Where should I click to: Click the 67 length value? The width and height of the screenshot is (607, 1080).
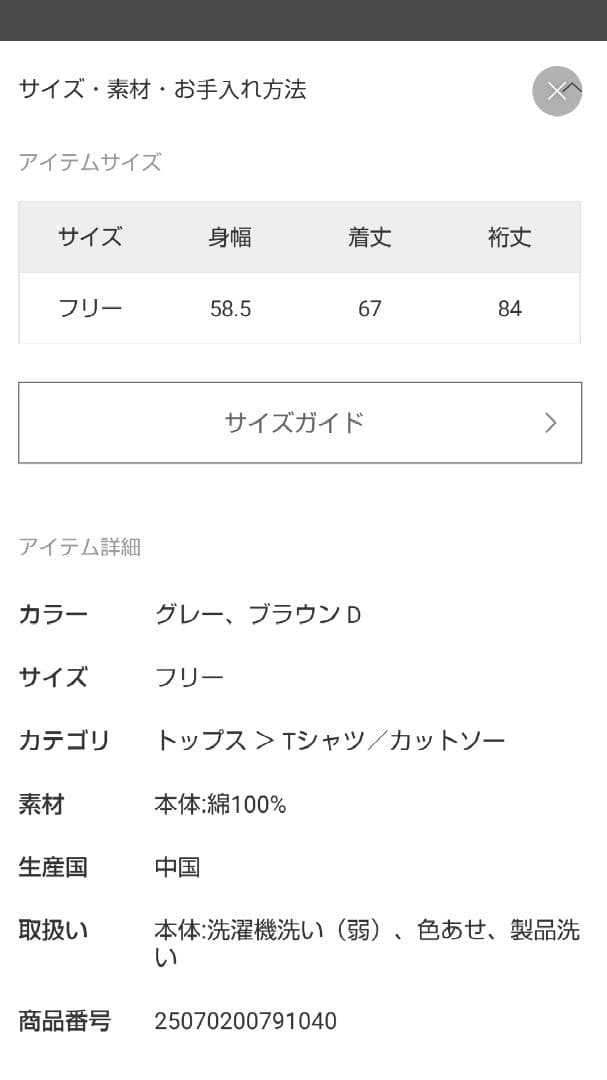[x=369, y=308]
